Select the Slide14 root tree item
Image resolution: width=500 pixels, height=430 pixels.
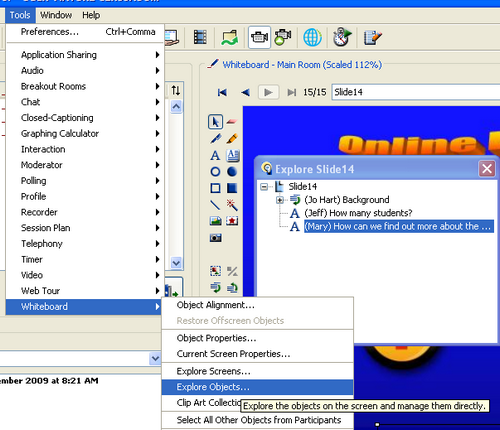303,187
